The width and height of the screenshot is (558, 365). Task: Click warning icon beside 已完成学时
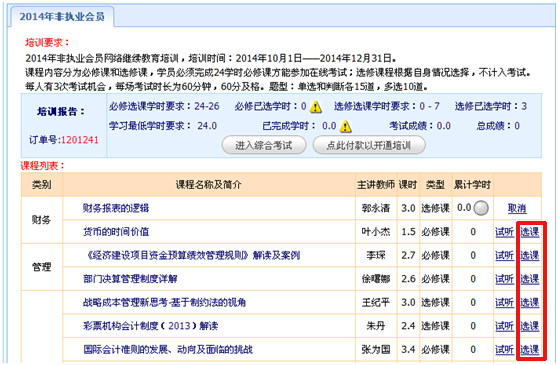point(345,126)
